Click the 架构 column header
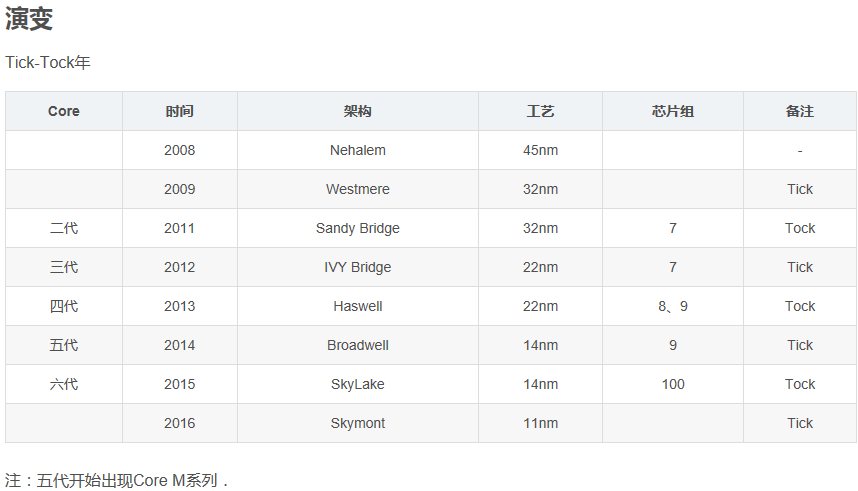 tap(357, 111)
